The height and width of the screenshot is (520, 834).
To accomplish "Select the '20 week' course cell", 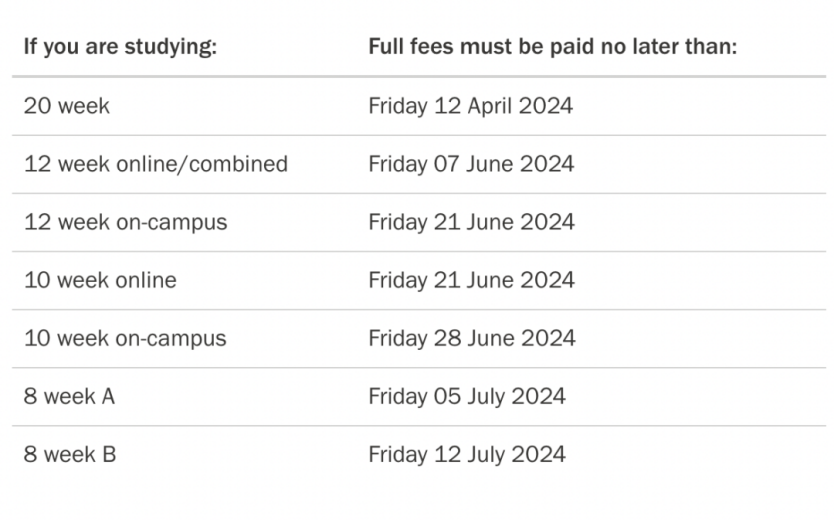I will click(67, 105).
